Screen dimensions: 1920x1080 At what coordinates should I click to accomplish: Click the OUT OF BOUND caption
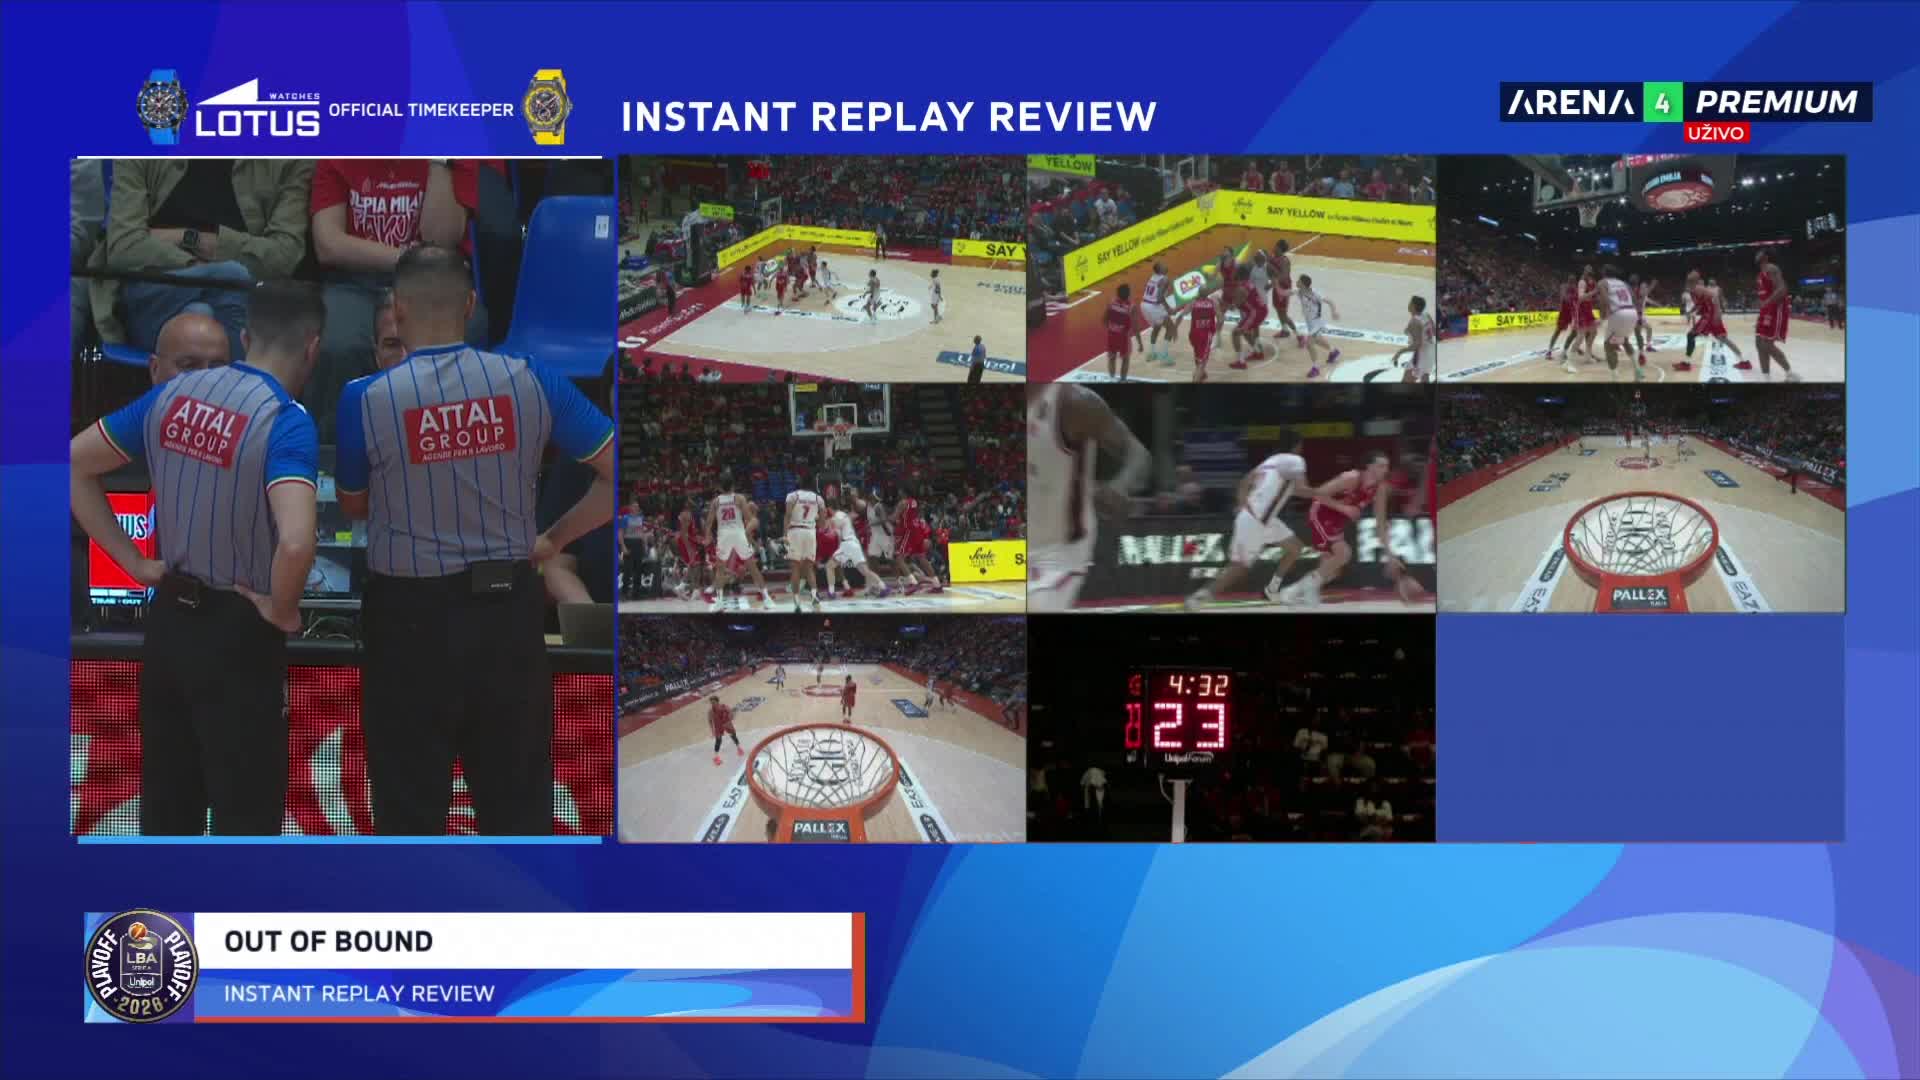click(329, 941)
